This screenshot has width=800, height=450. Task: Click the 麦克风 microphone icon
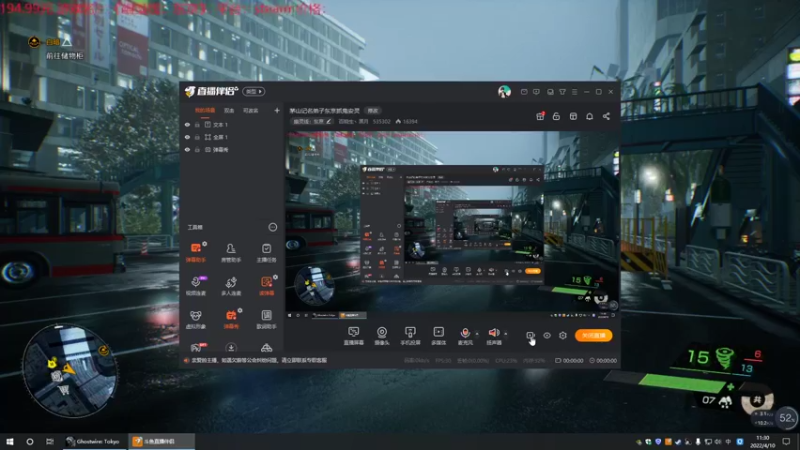(x=465, y=333)
